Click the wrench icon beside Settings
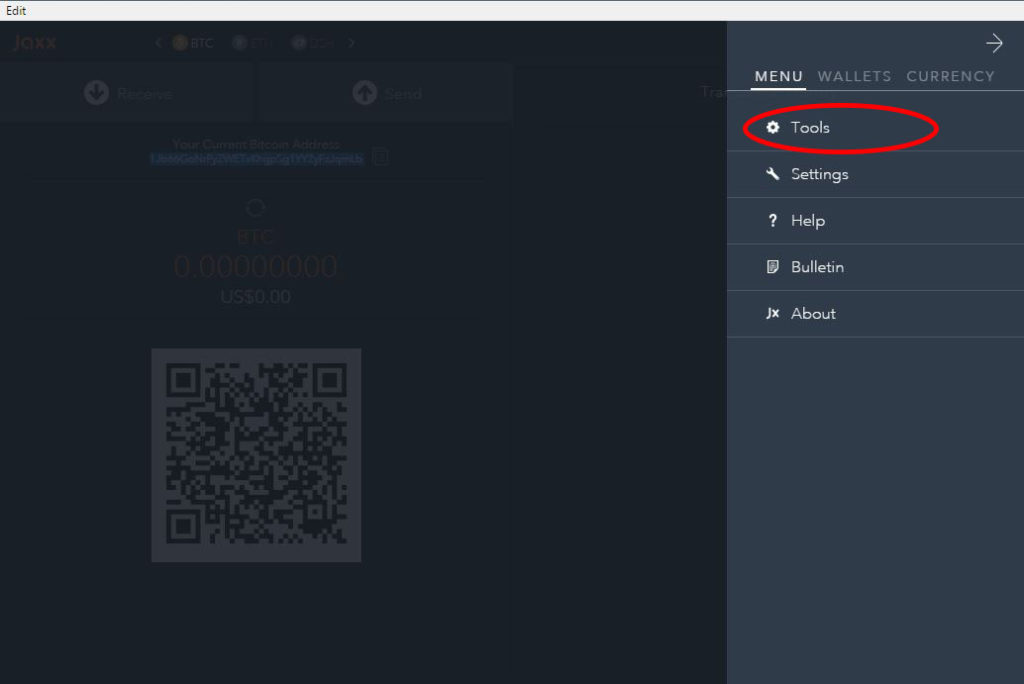The image size is (1024, 684). click(x=773, y=174)
